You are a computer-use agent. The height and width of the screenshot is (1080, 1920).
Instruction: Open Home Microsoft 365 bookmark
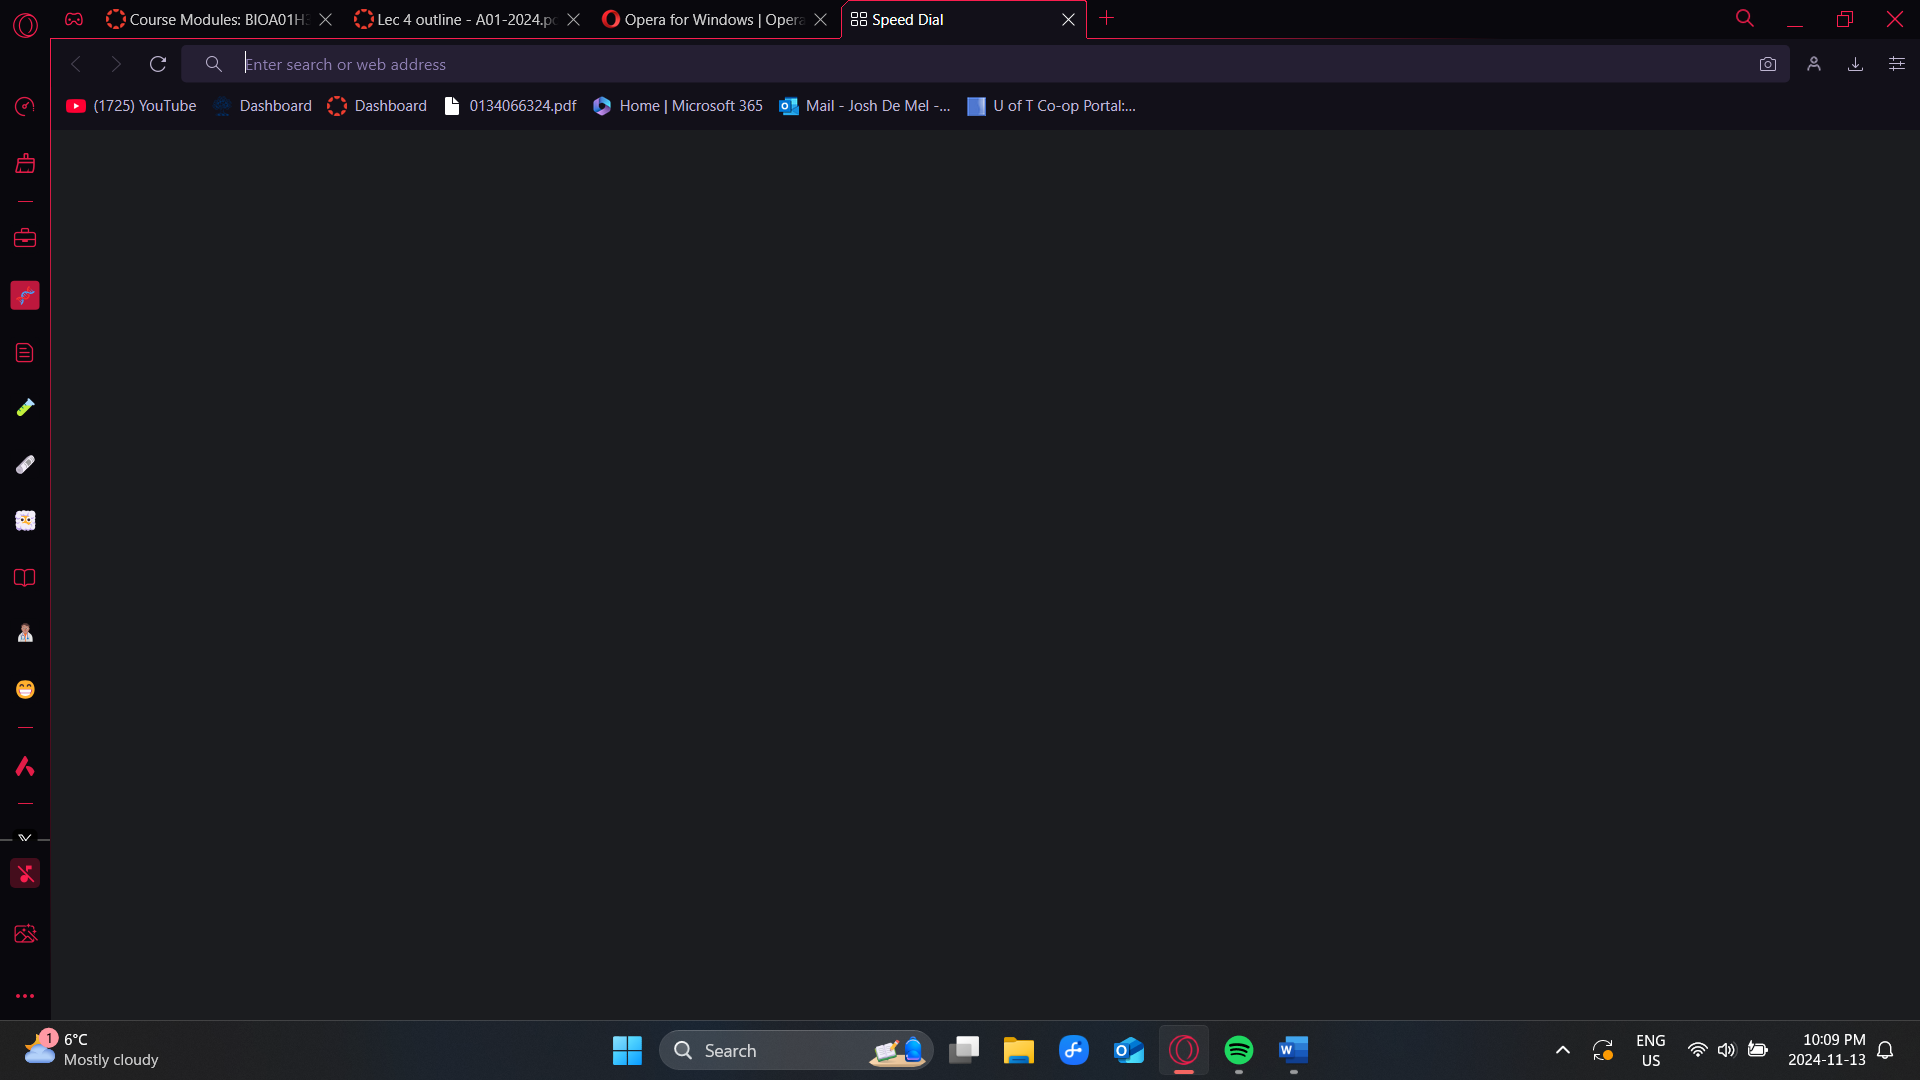click(x=677, y=106)
